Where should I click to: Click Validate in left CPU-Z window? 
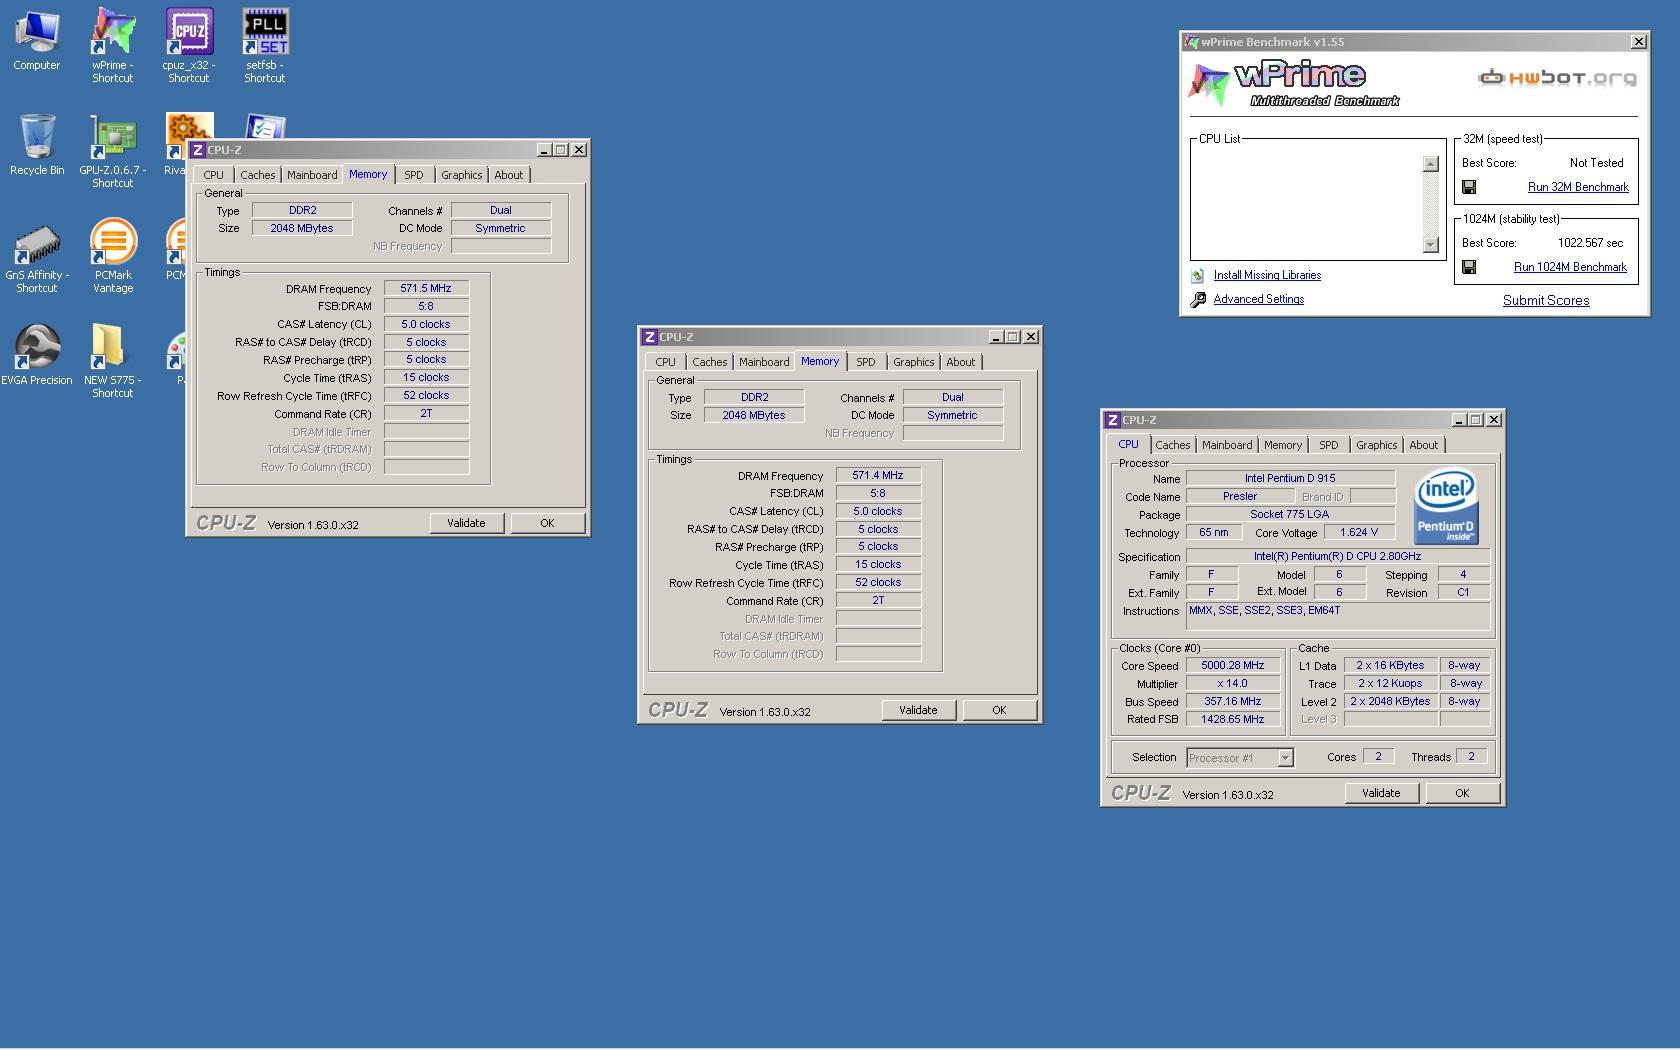tap(466, 523)
